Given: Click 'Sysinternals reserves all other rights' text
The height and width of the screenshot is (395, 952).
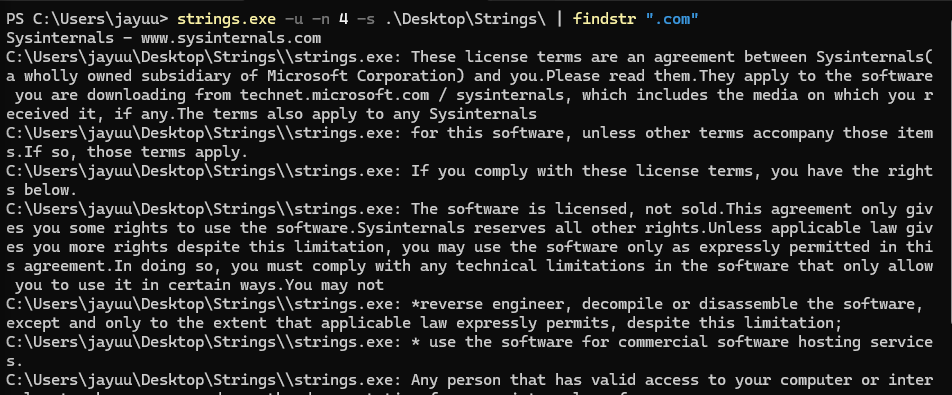Looking at the screenshot, I should pyautogui.click(x=528, y=228).
